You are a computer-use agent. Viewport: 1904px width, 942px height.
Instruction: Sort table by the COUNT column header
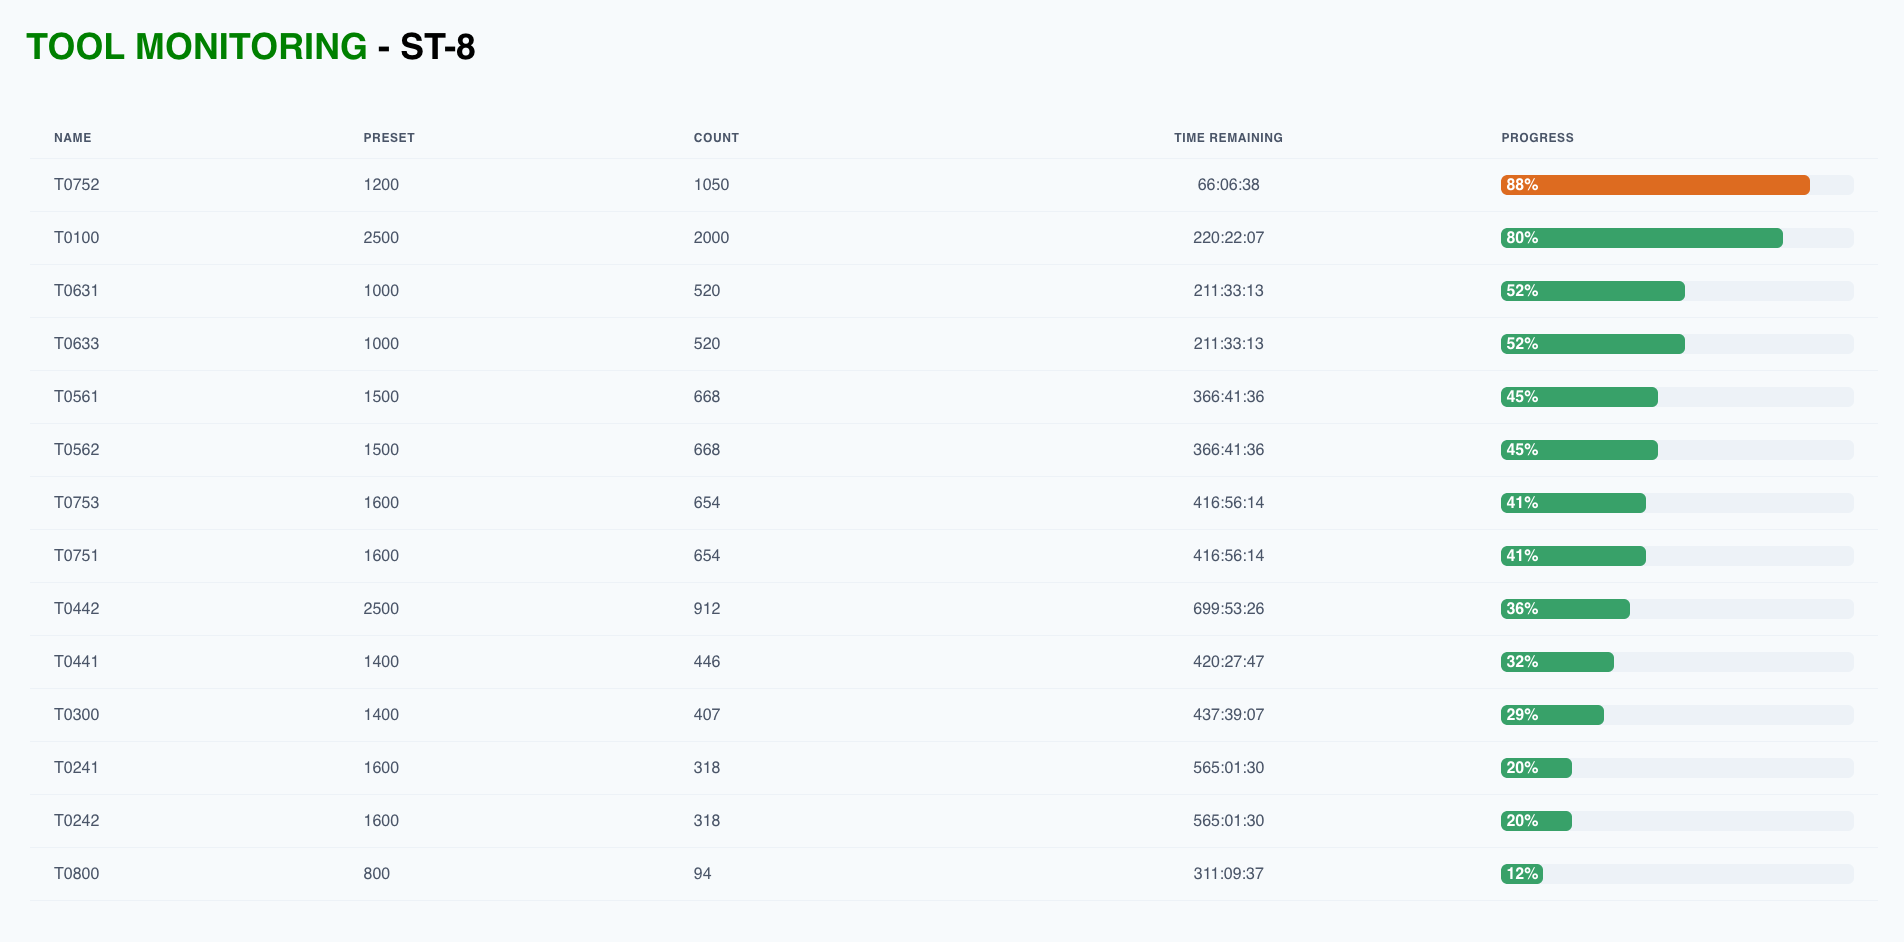pos(716,138)
